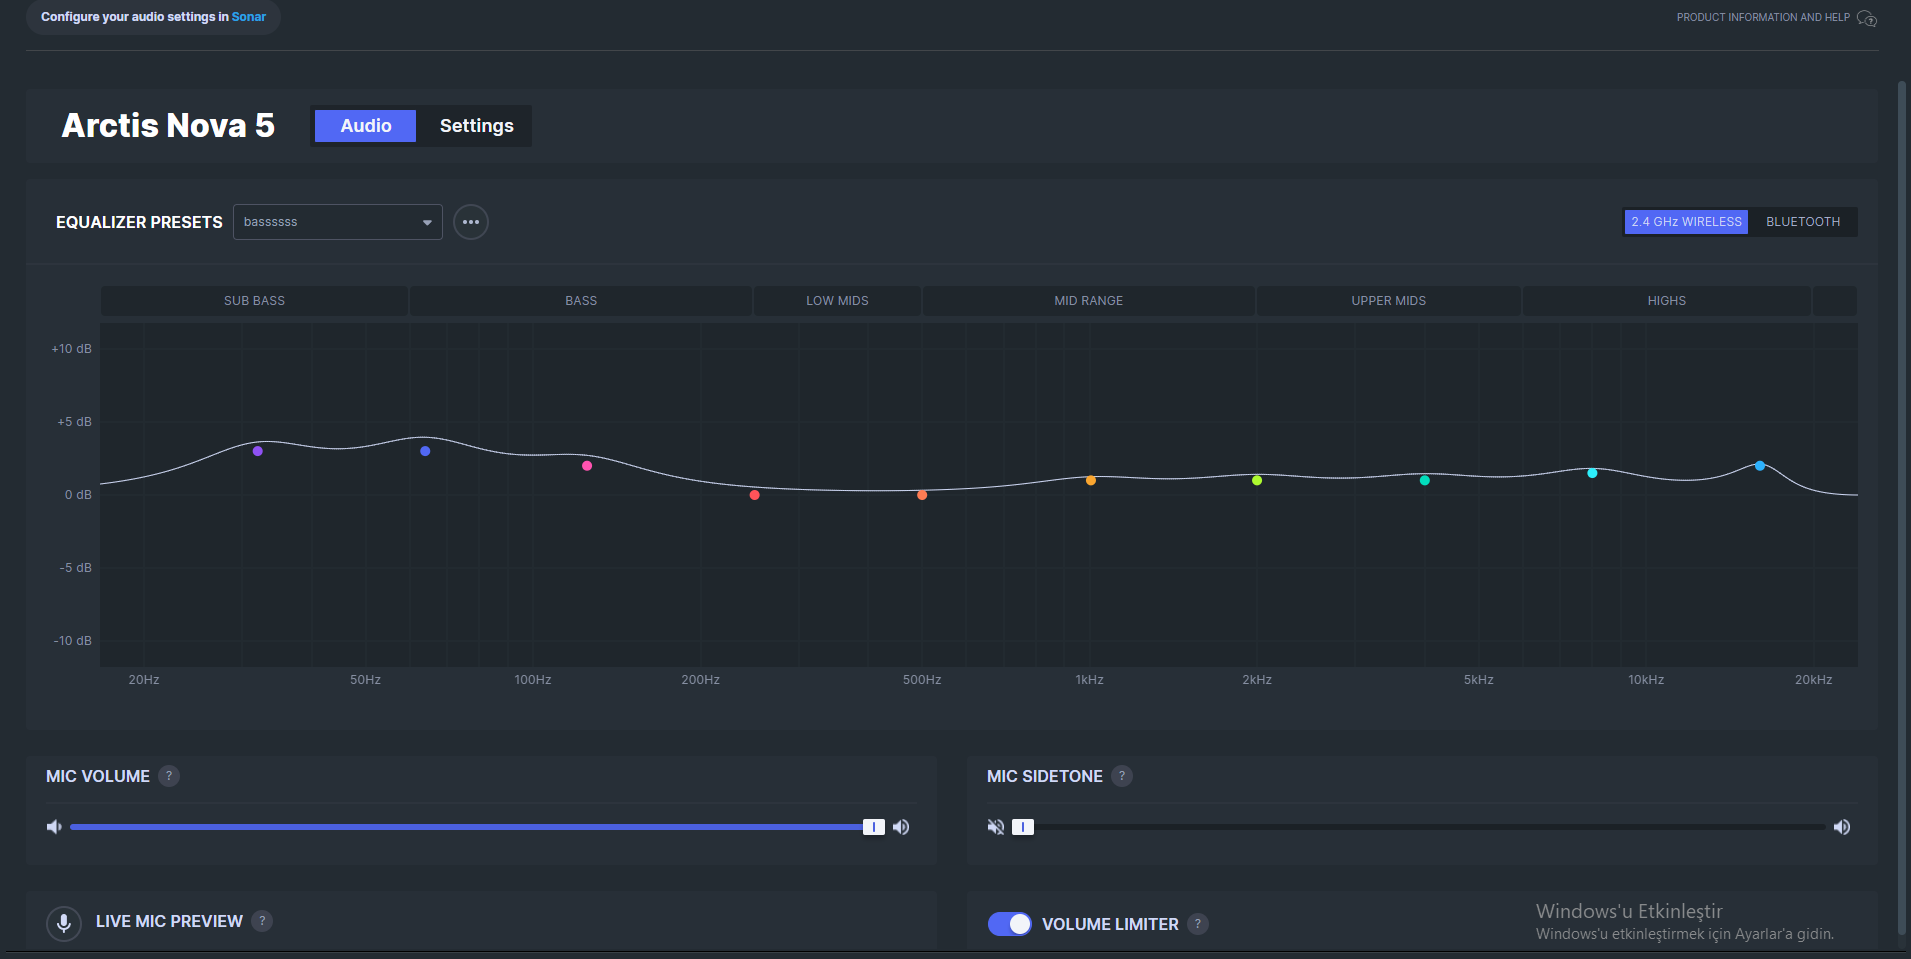
Task: Click the 0 dB axis label
Action: coord(78,495)
